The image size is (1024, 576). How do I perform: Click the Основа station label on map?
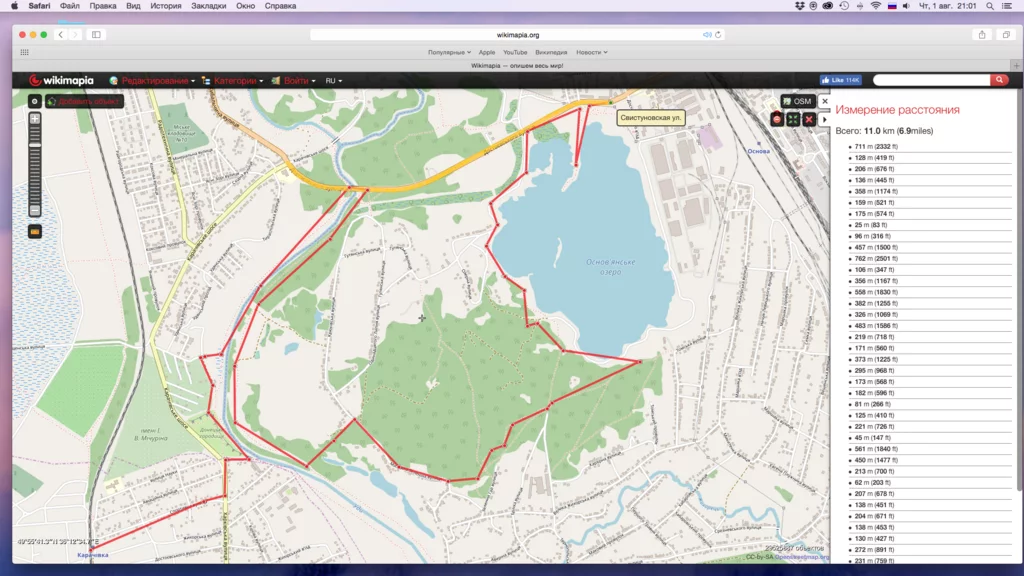pyautogui.click(x=758, y=151)
